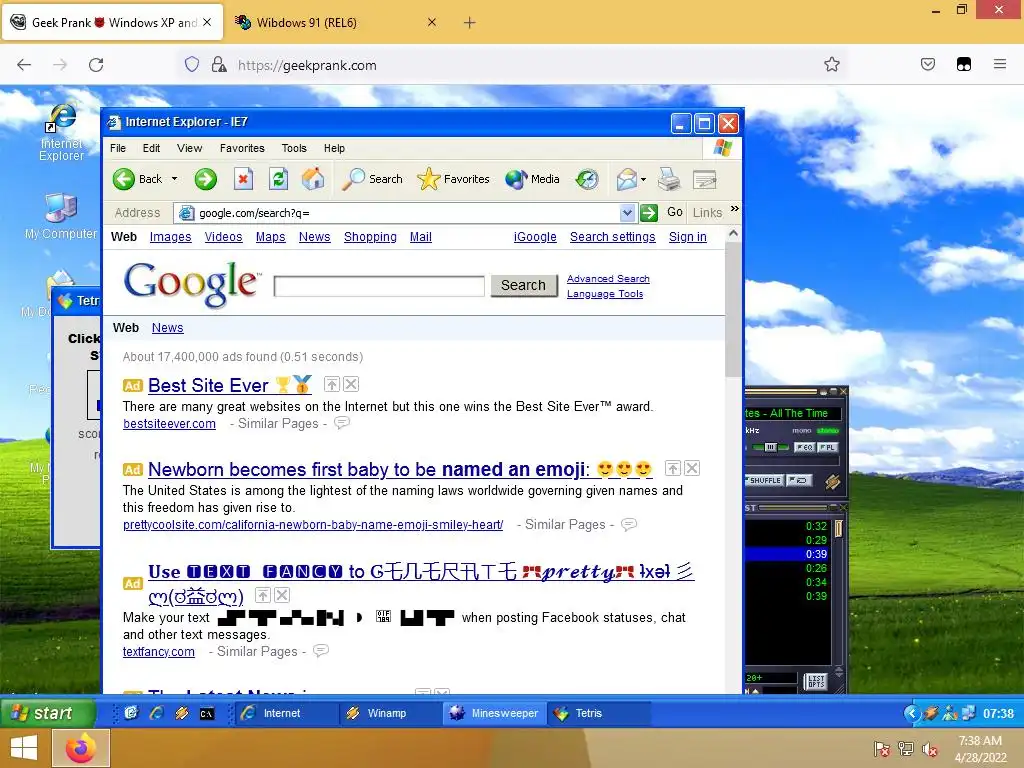
Task: Click the Print icon in IE toolbar
Action: tap(669, 179)
